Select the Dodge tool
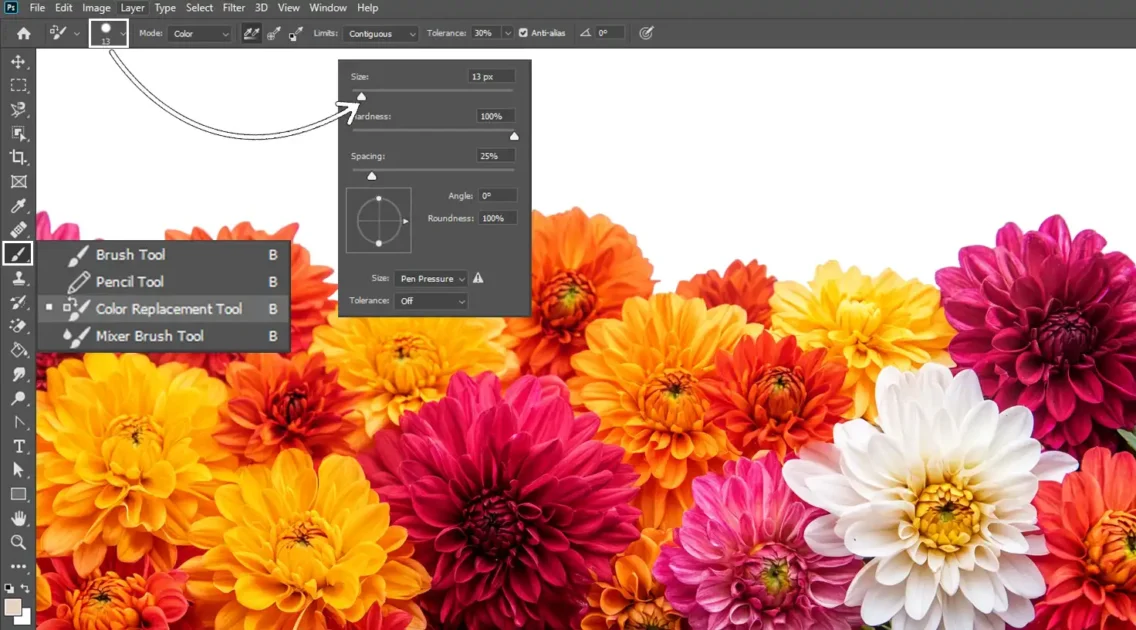 point(18,398)
